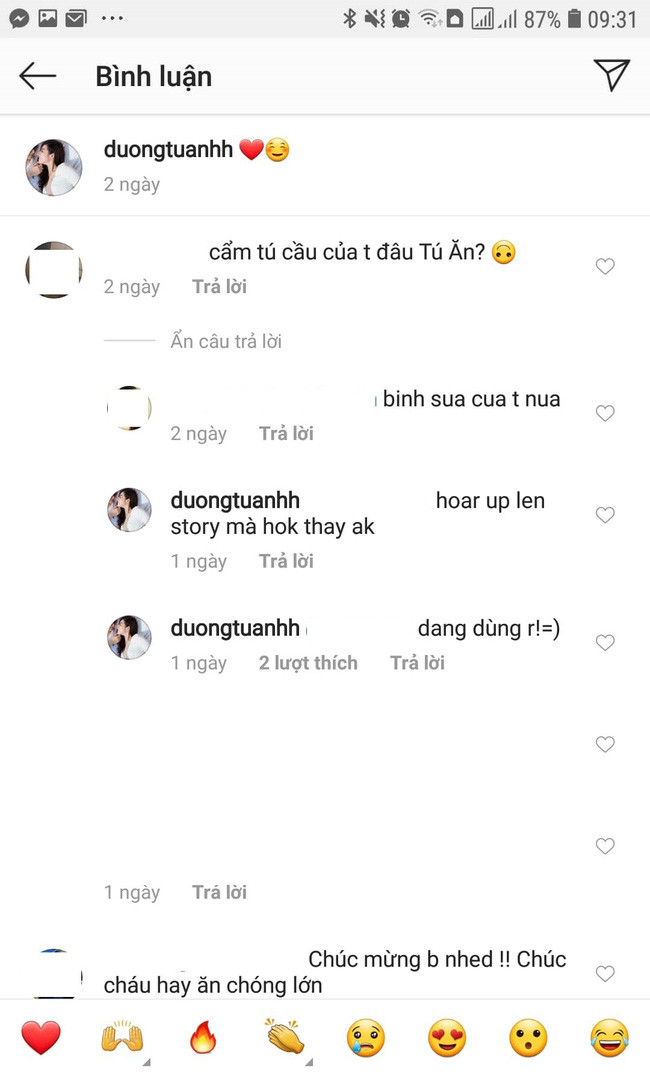650x1074 pixels.
Task: Select the fire emoji shortcut
Action: [x=203, y=1038]
